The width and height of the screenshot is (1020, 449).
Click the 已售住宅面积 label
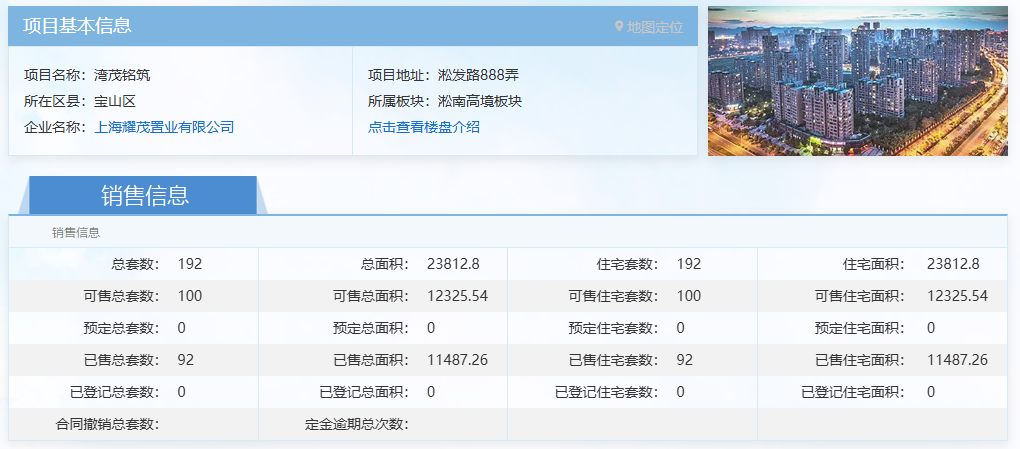(860, 360)
